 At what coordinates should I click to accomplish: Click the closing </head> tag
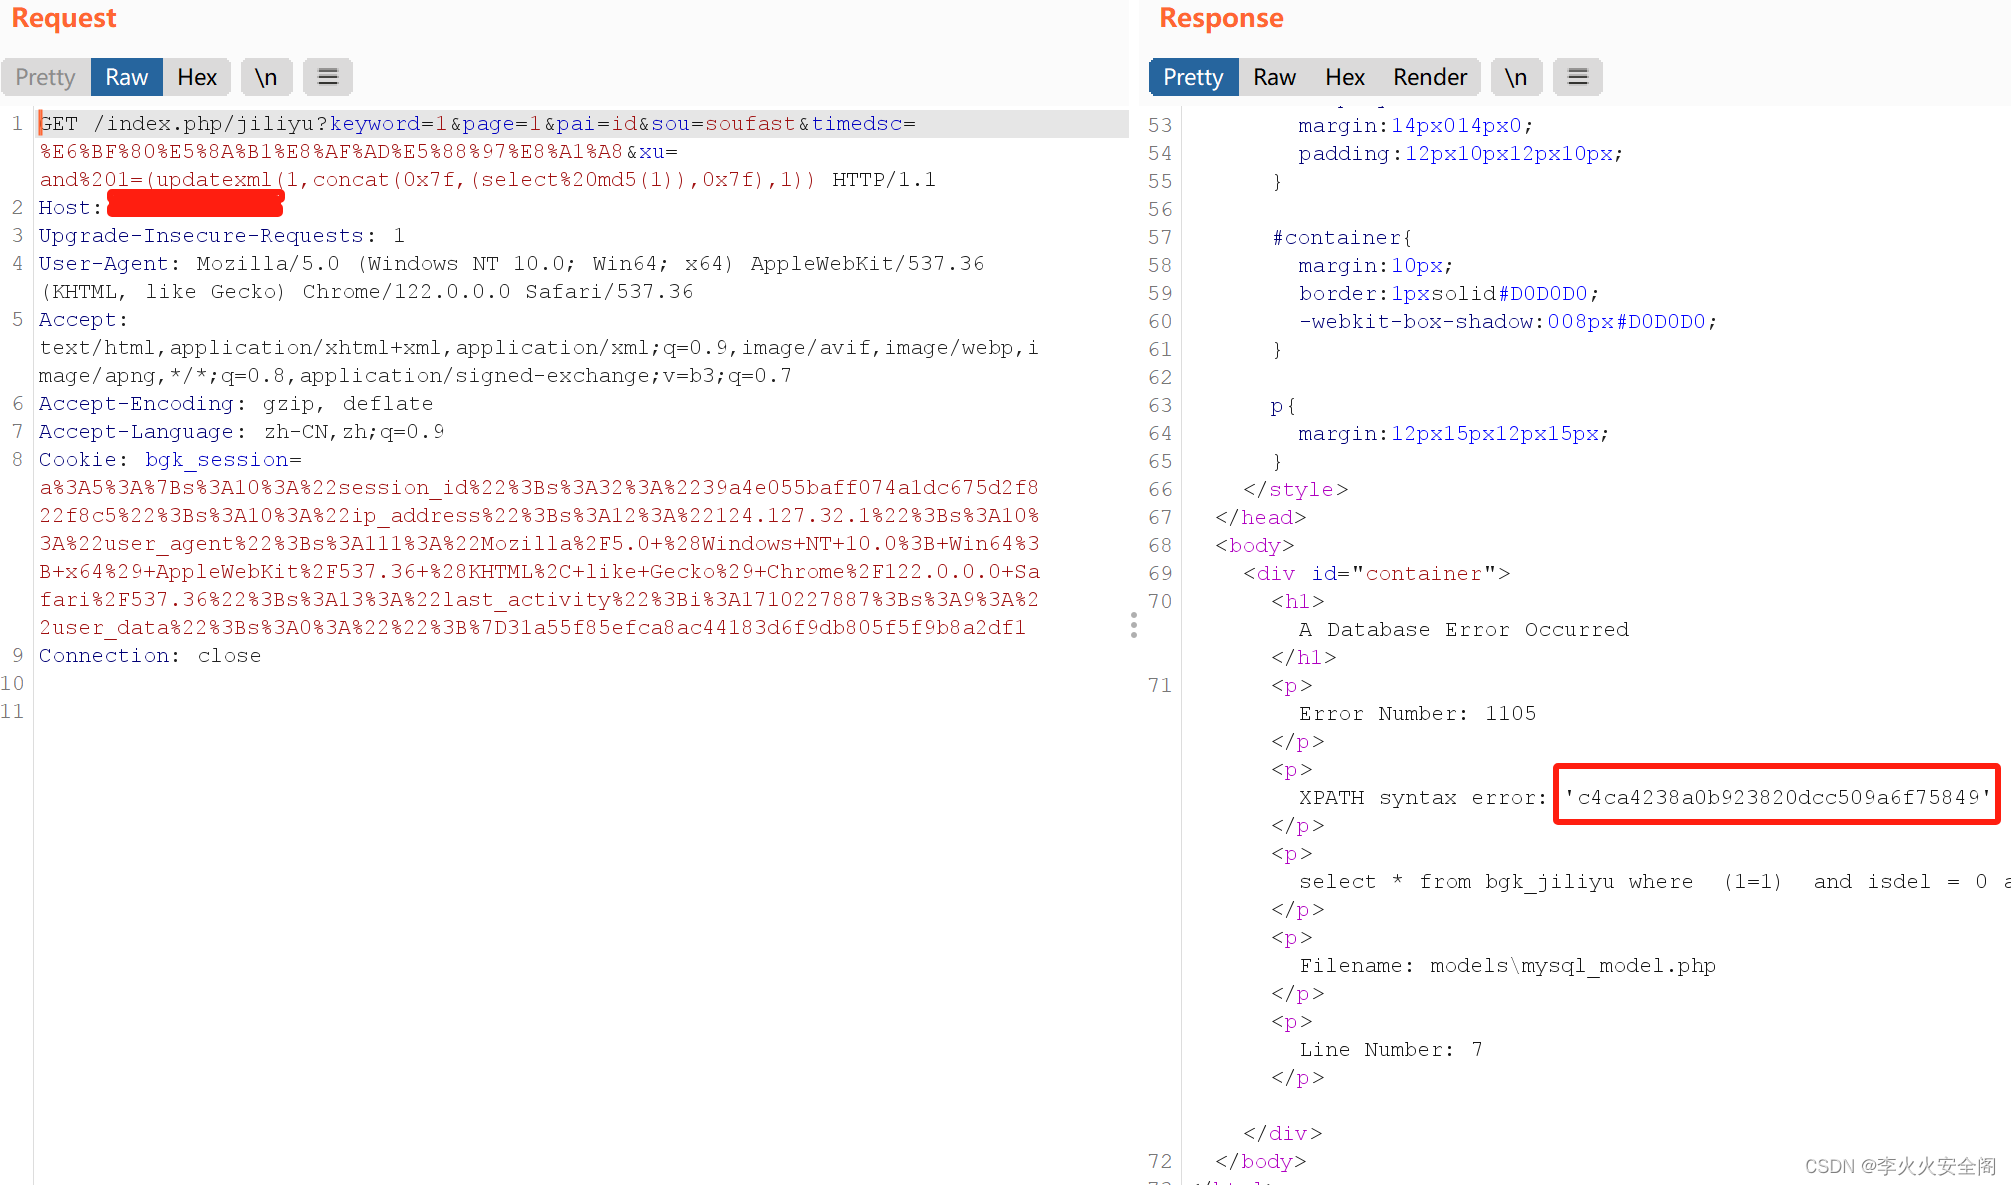pyautogui.click(x=1261, y=518)
